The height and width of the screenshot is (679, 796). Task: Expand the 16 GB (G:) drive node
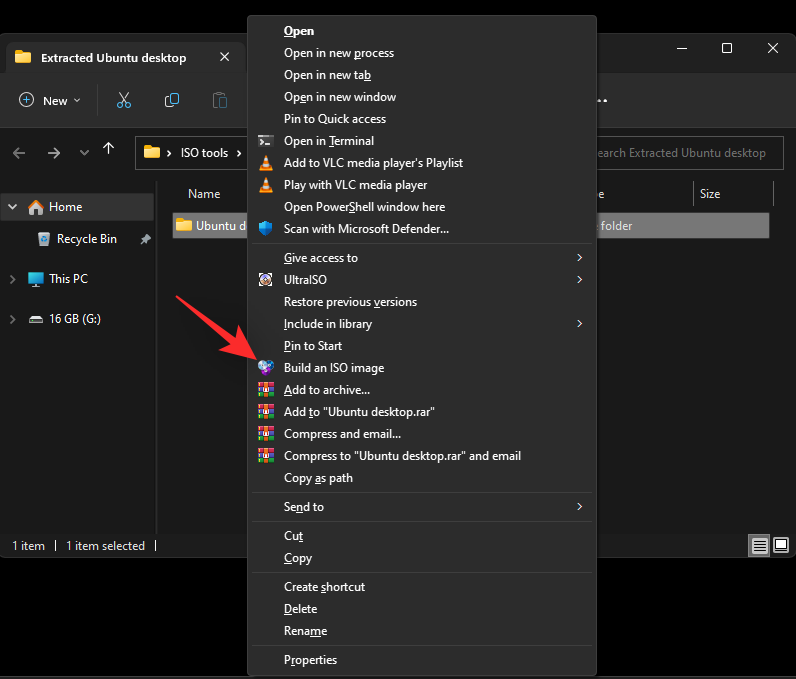13,319
